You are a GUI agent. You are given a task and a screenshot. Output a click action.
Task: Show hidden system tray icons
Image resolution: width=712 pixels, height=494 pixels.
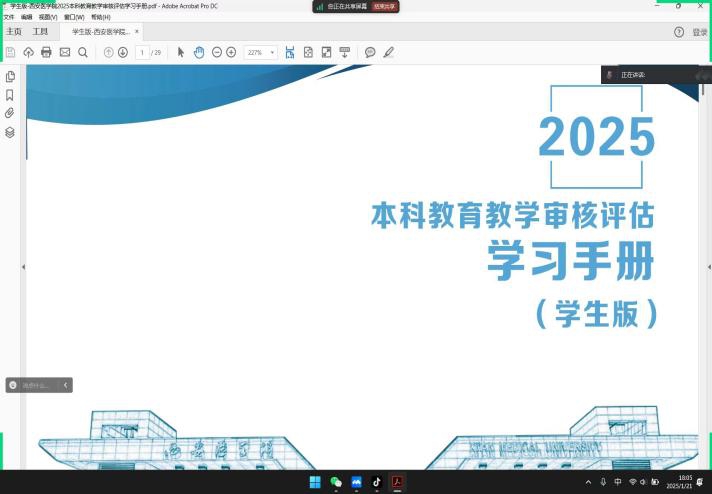tap(588, 482)
